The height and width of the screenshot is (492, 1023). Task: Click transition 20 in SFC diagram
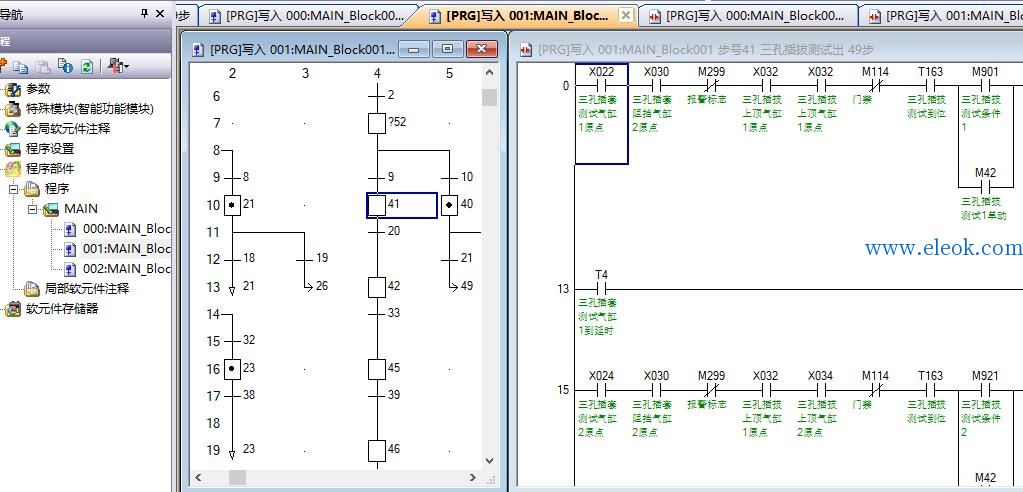377,232
